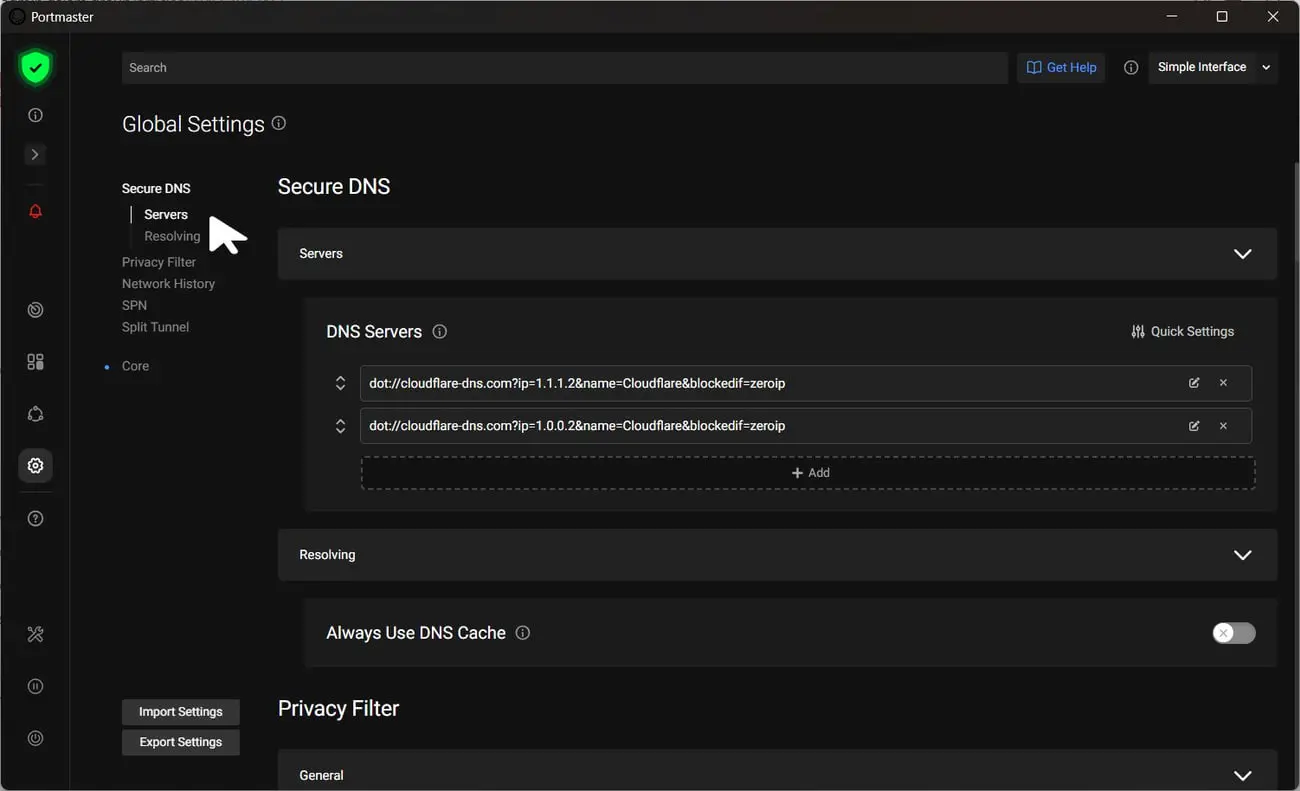Open the Simple Interface dropdown
The image size is (1300, 791).
(x=1213, y=67)
